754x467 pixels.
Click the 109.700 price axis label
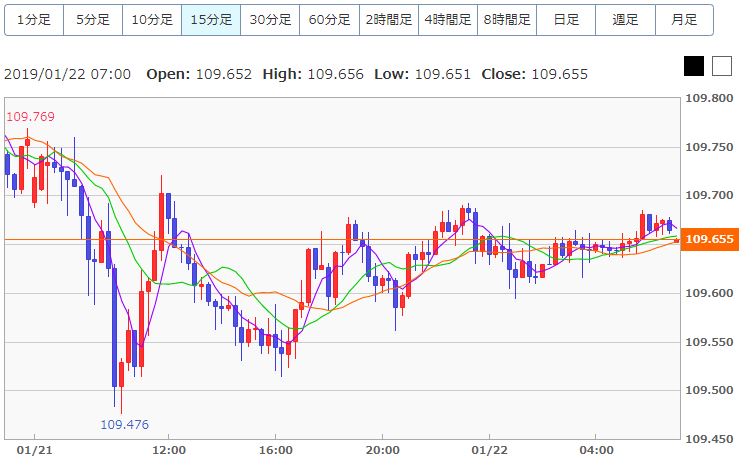pos(709,195)
